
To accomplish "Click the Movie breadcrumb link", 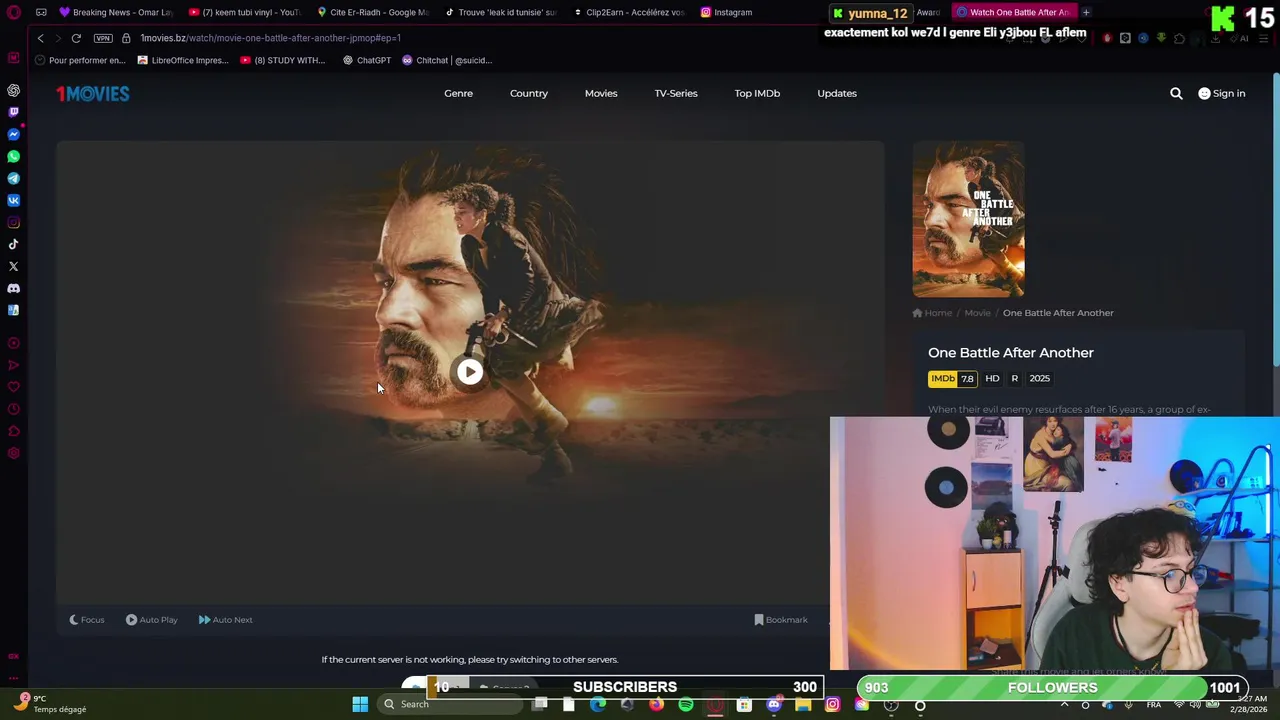I will (x=977, y=313).
